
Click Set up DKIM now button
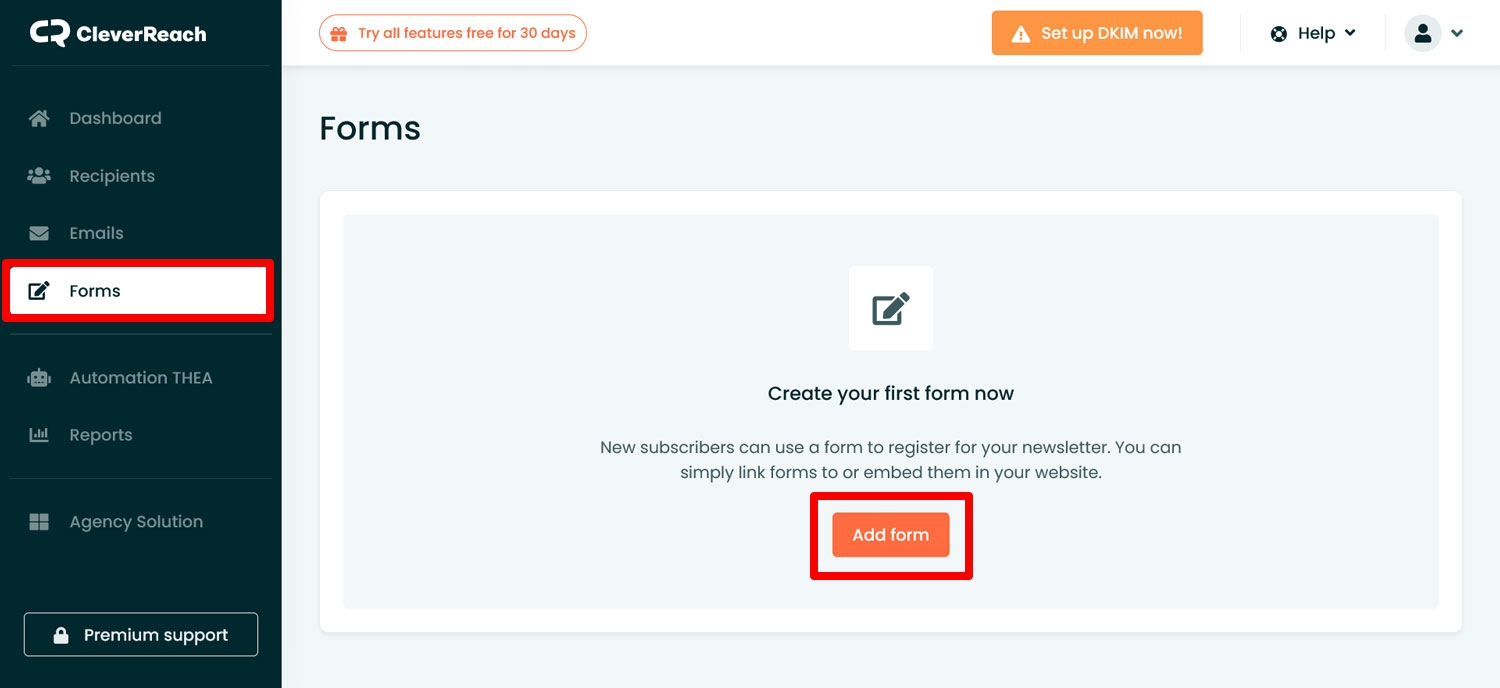pyautogui.click(x=1097, y=33)
